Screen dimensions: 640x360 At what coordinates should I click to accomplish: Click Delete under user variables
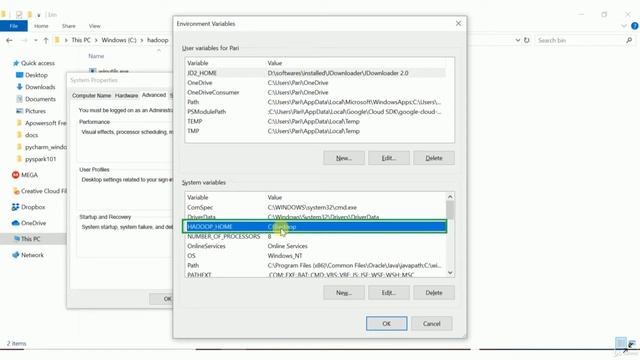point(433,158)
